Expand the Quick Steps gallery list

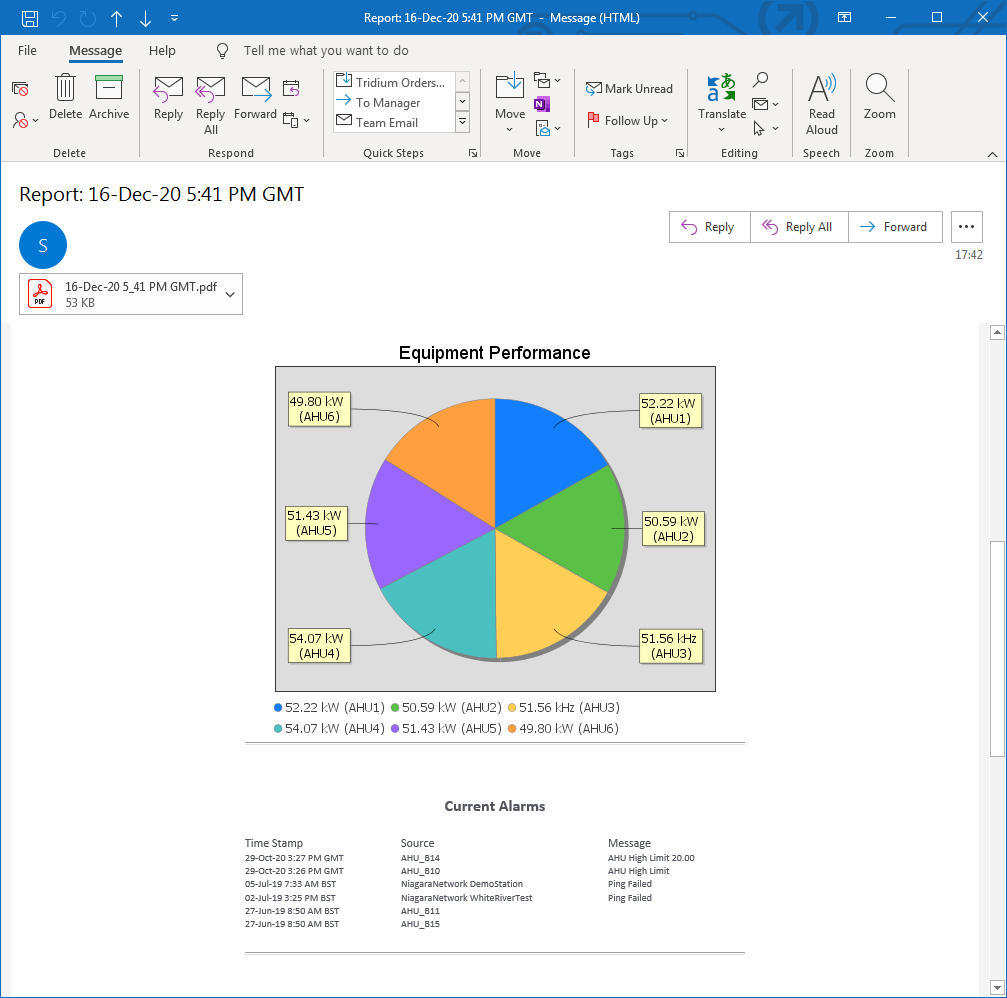(462, 122)
